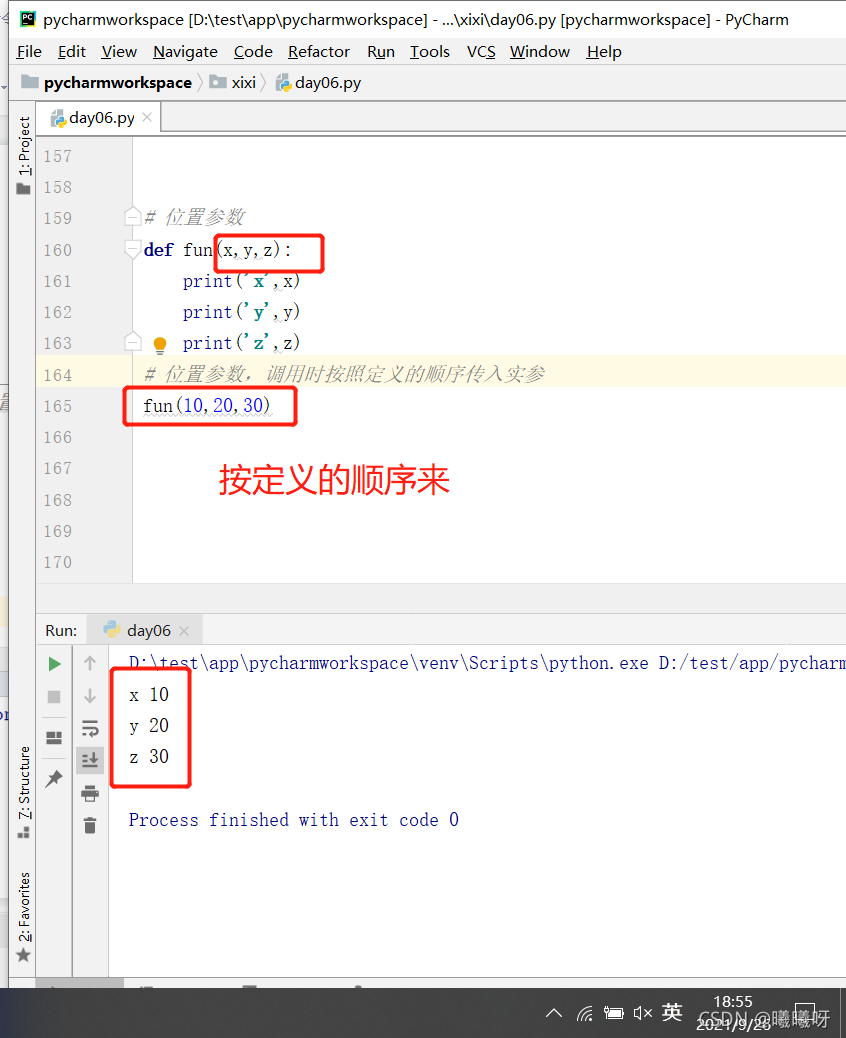
Task: Pin the day06 run tab
Action: coord(54,778)
